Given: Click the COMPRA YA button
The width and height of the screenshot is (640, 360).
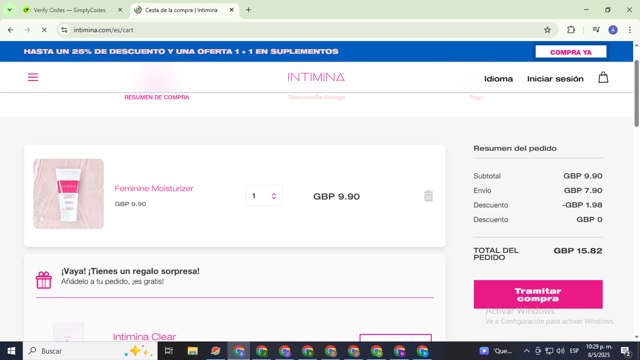Looking at the screenshot, I should coord(571,52).
